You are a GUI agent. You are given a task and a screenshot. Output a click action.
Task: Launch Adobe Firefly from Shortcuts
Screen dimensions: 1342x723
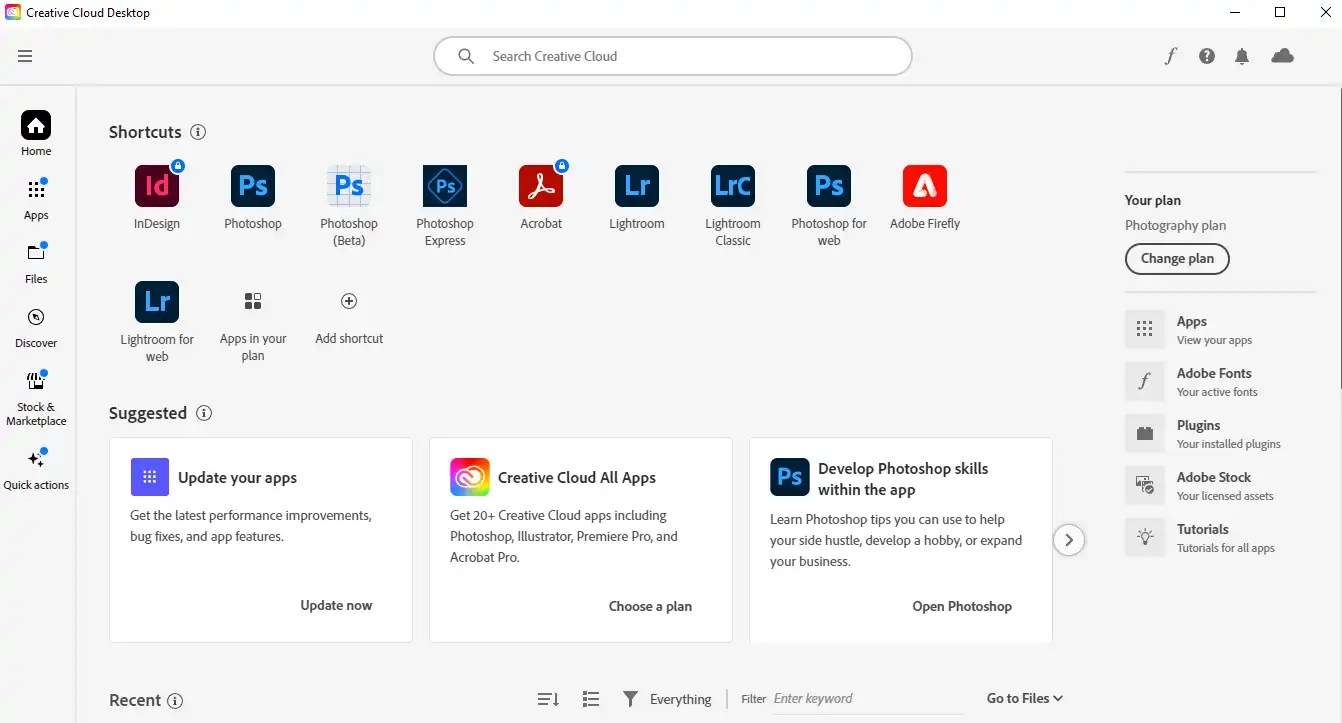(x=924, y=186)
